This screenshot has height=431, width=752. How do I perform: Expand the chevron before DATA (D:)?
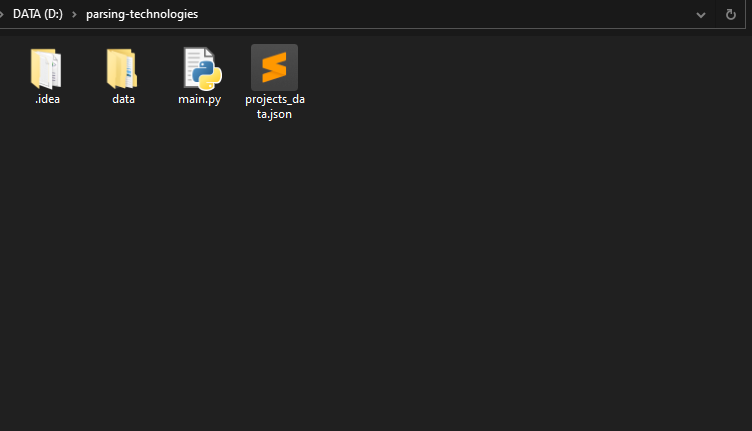pyautogui.click(x=2, y=14)
